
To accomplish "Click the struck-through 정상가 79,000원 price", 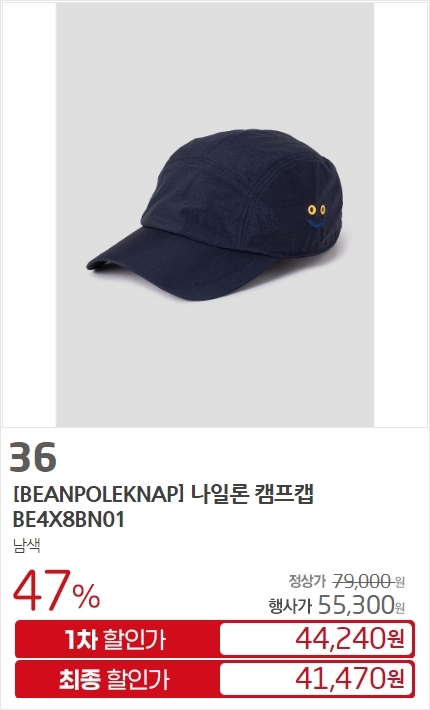I will pyautogui.click(x=347, y=580).
